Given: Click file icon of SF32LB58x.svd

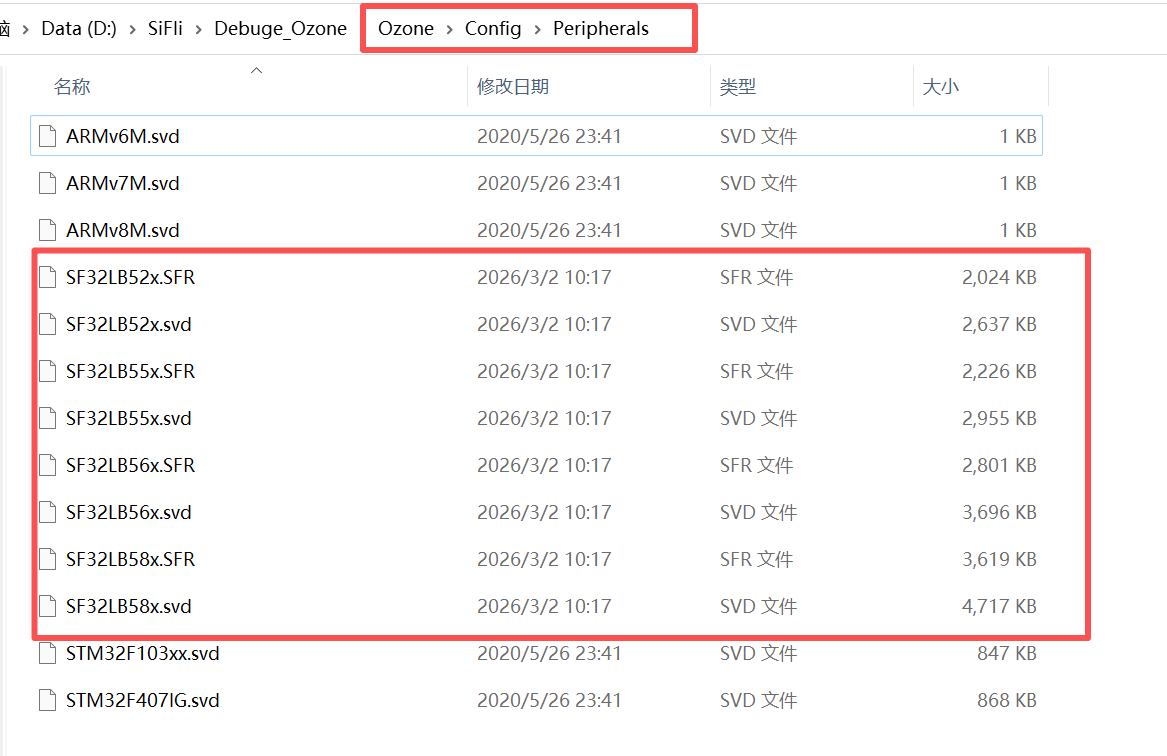Looking at the screenshot, I should [x=48, y=606].
